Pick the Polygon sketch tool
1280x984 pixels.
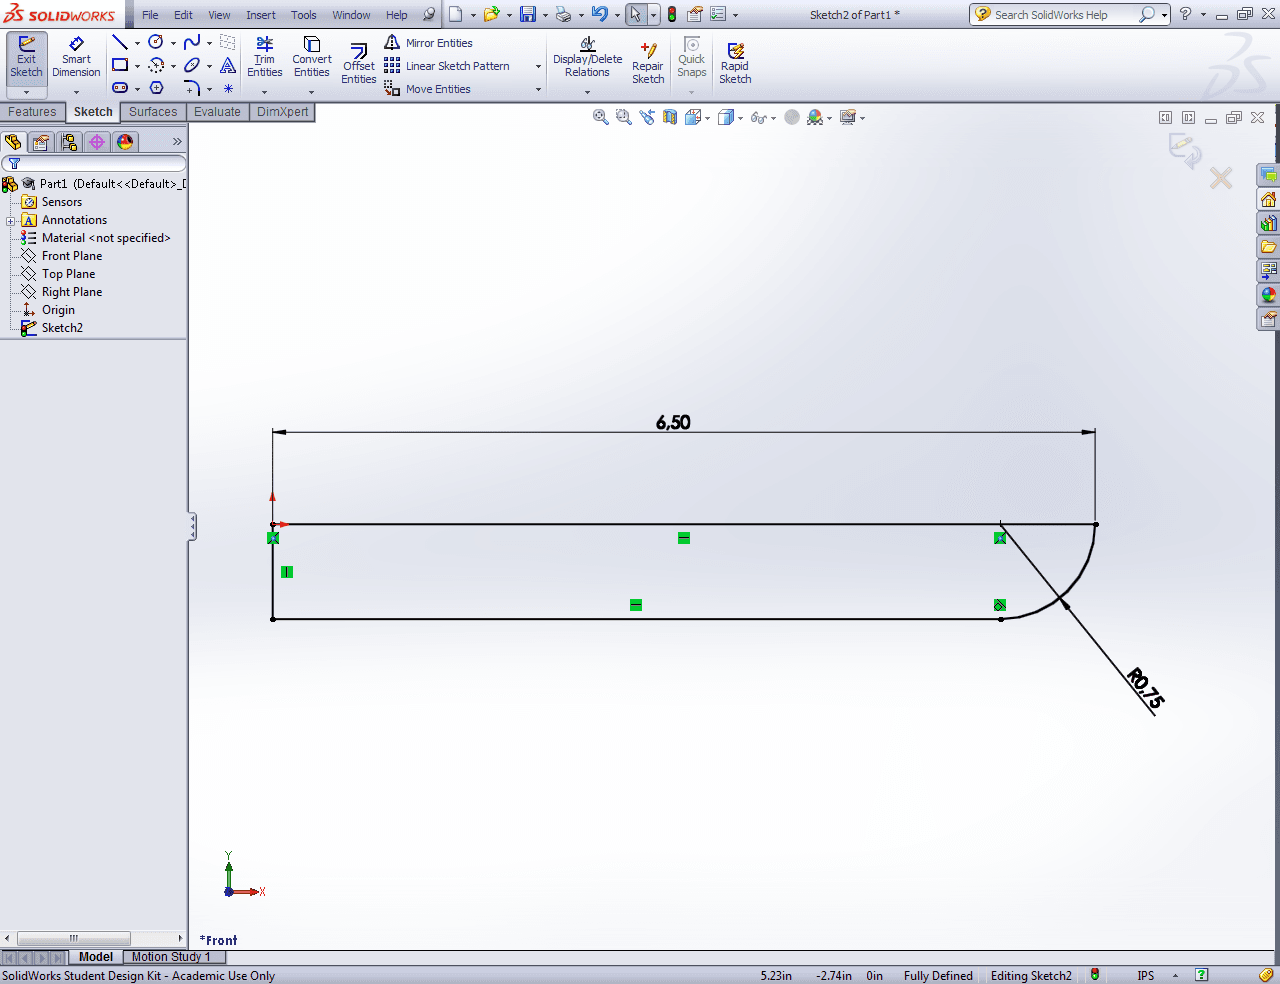click(x=156, y=88)
